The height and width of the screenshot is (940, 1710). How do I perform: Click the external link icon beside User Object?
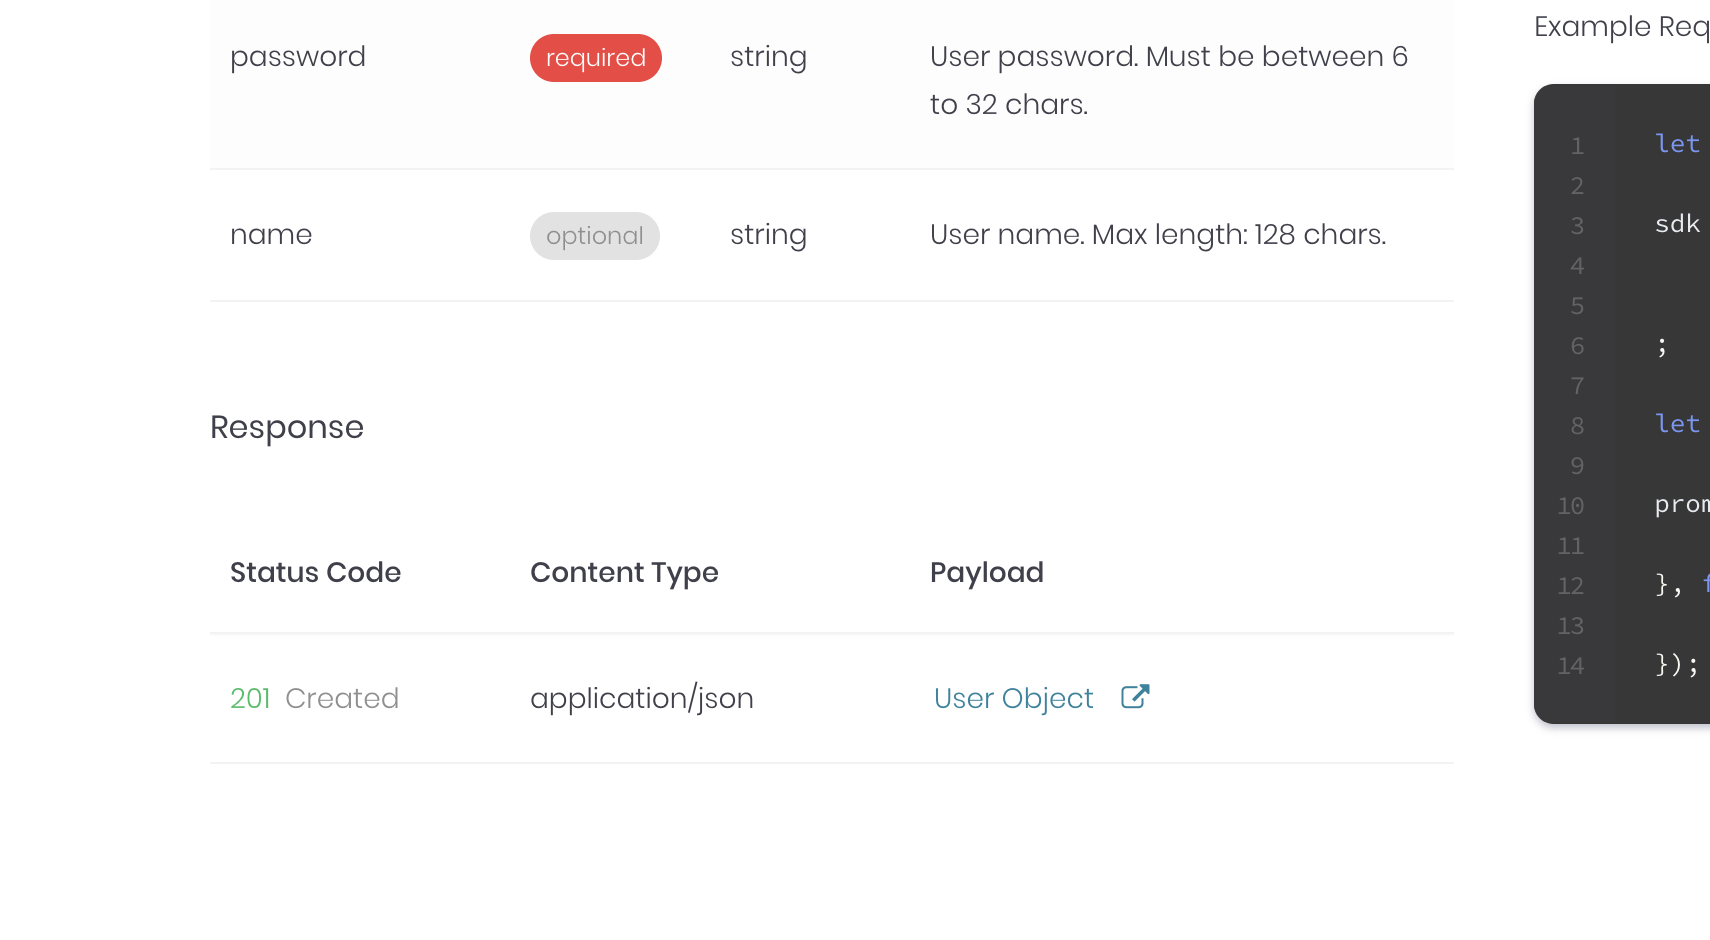[x=1135, y=697]
